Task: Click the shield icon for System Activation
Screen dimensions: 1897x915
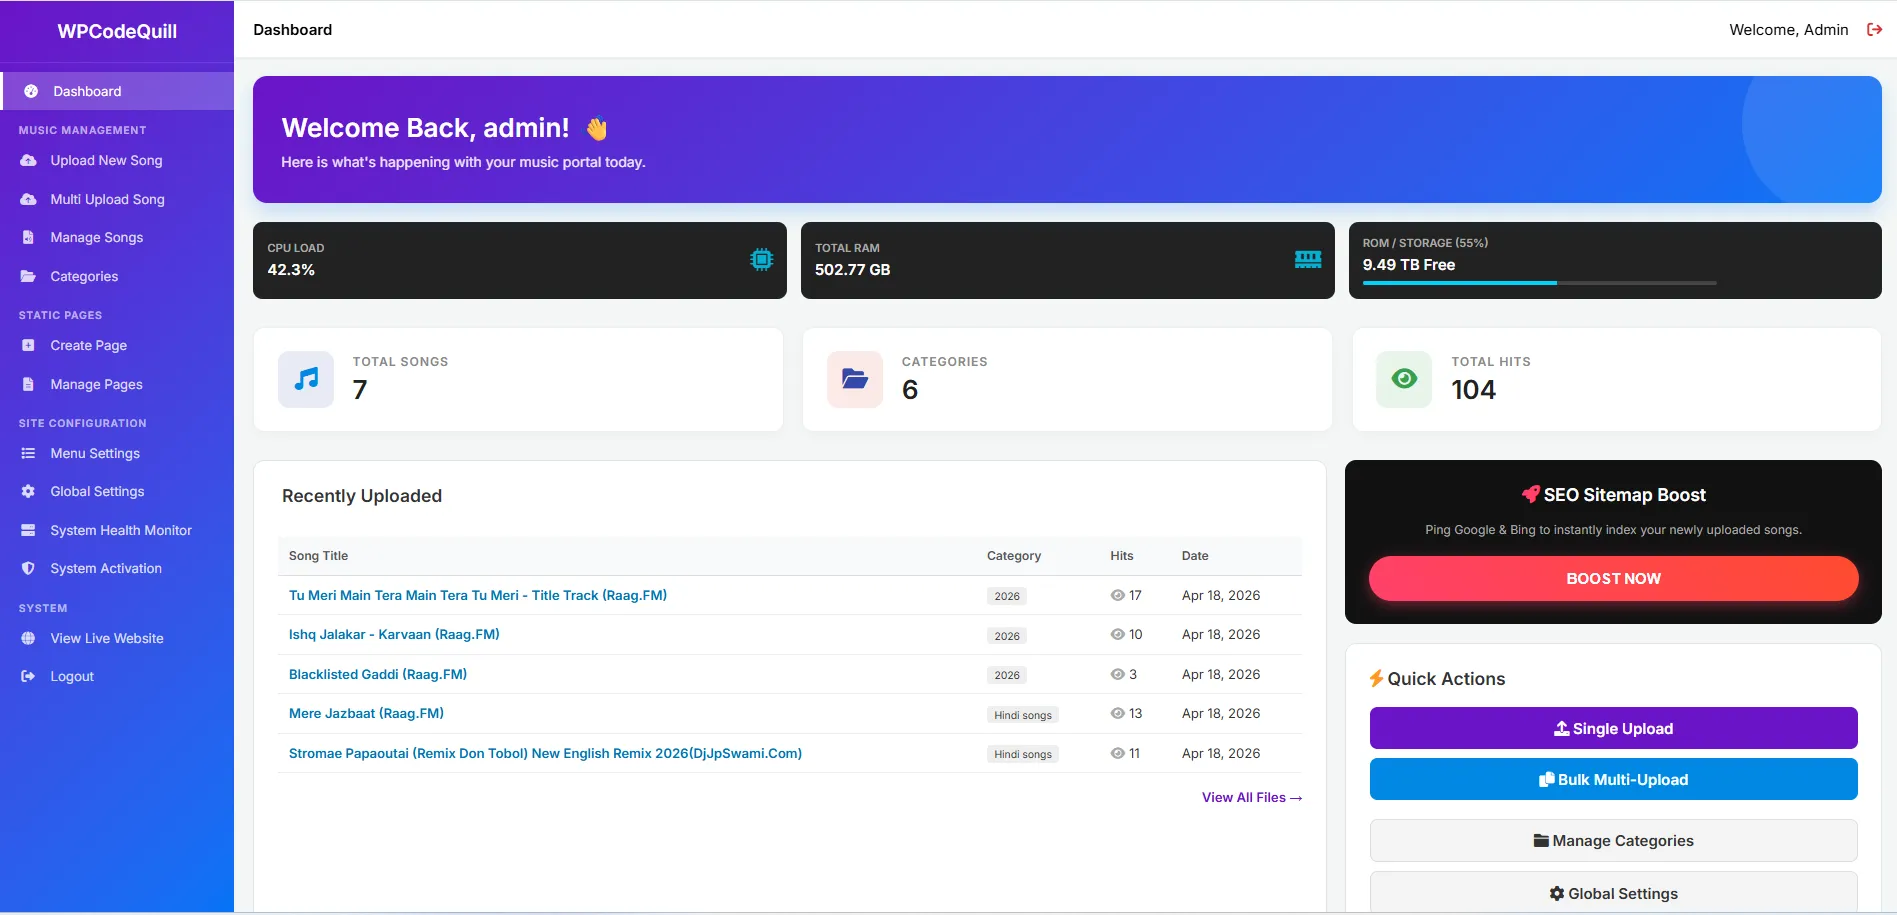Action: (x=28, y=568)
